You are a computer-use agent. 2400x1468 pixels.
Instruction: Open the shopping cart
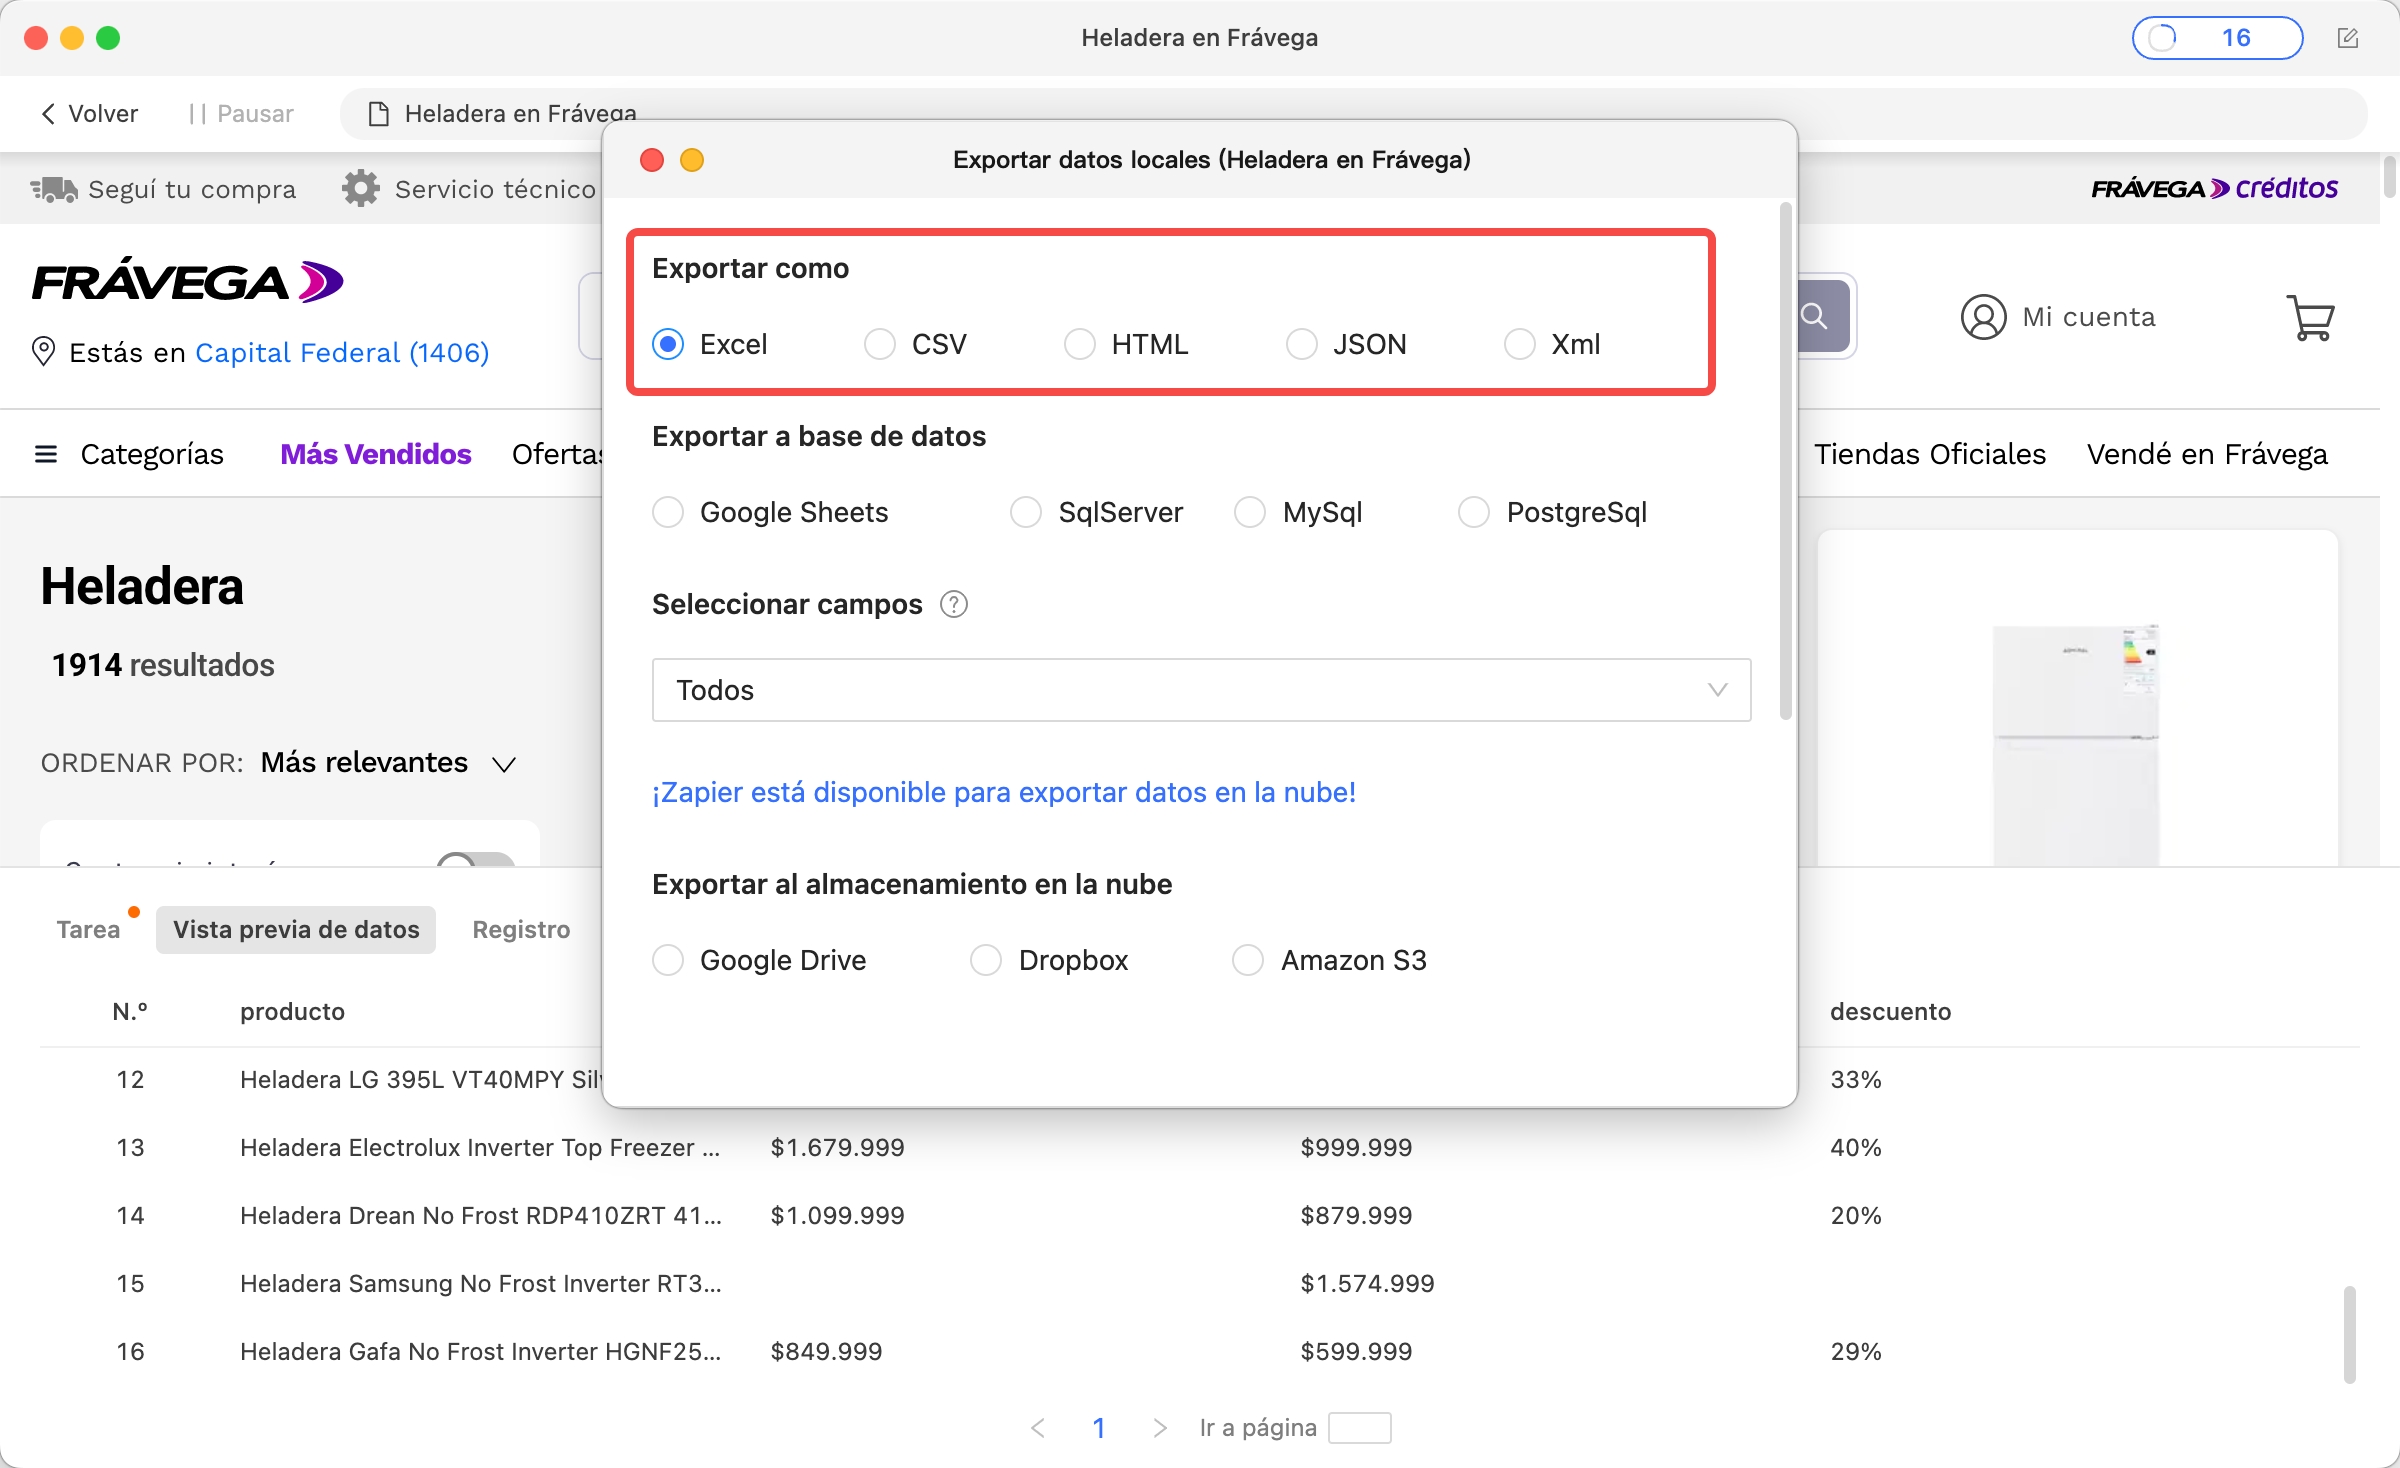(x=2311, y=316)
